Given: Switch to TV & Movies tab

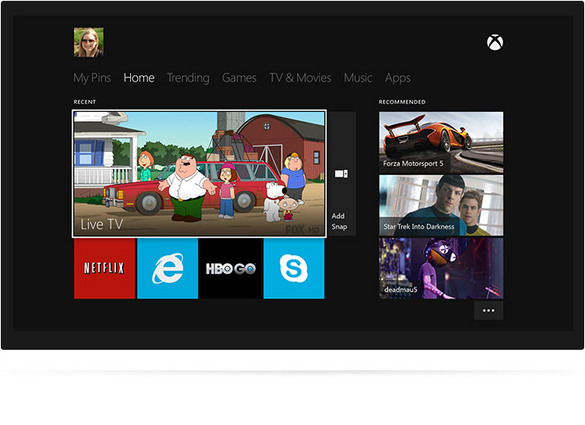Looking at the screenshot, I should (x=300, y=78).
